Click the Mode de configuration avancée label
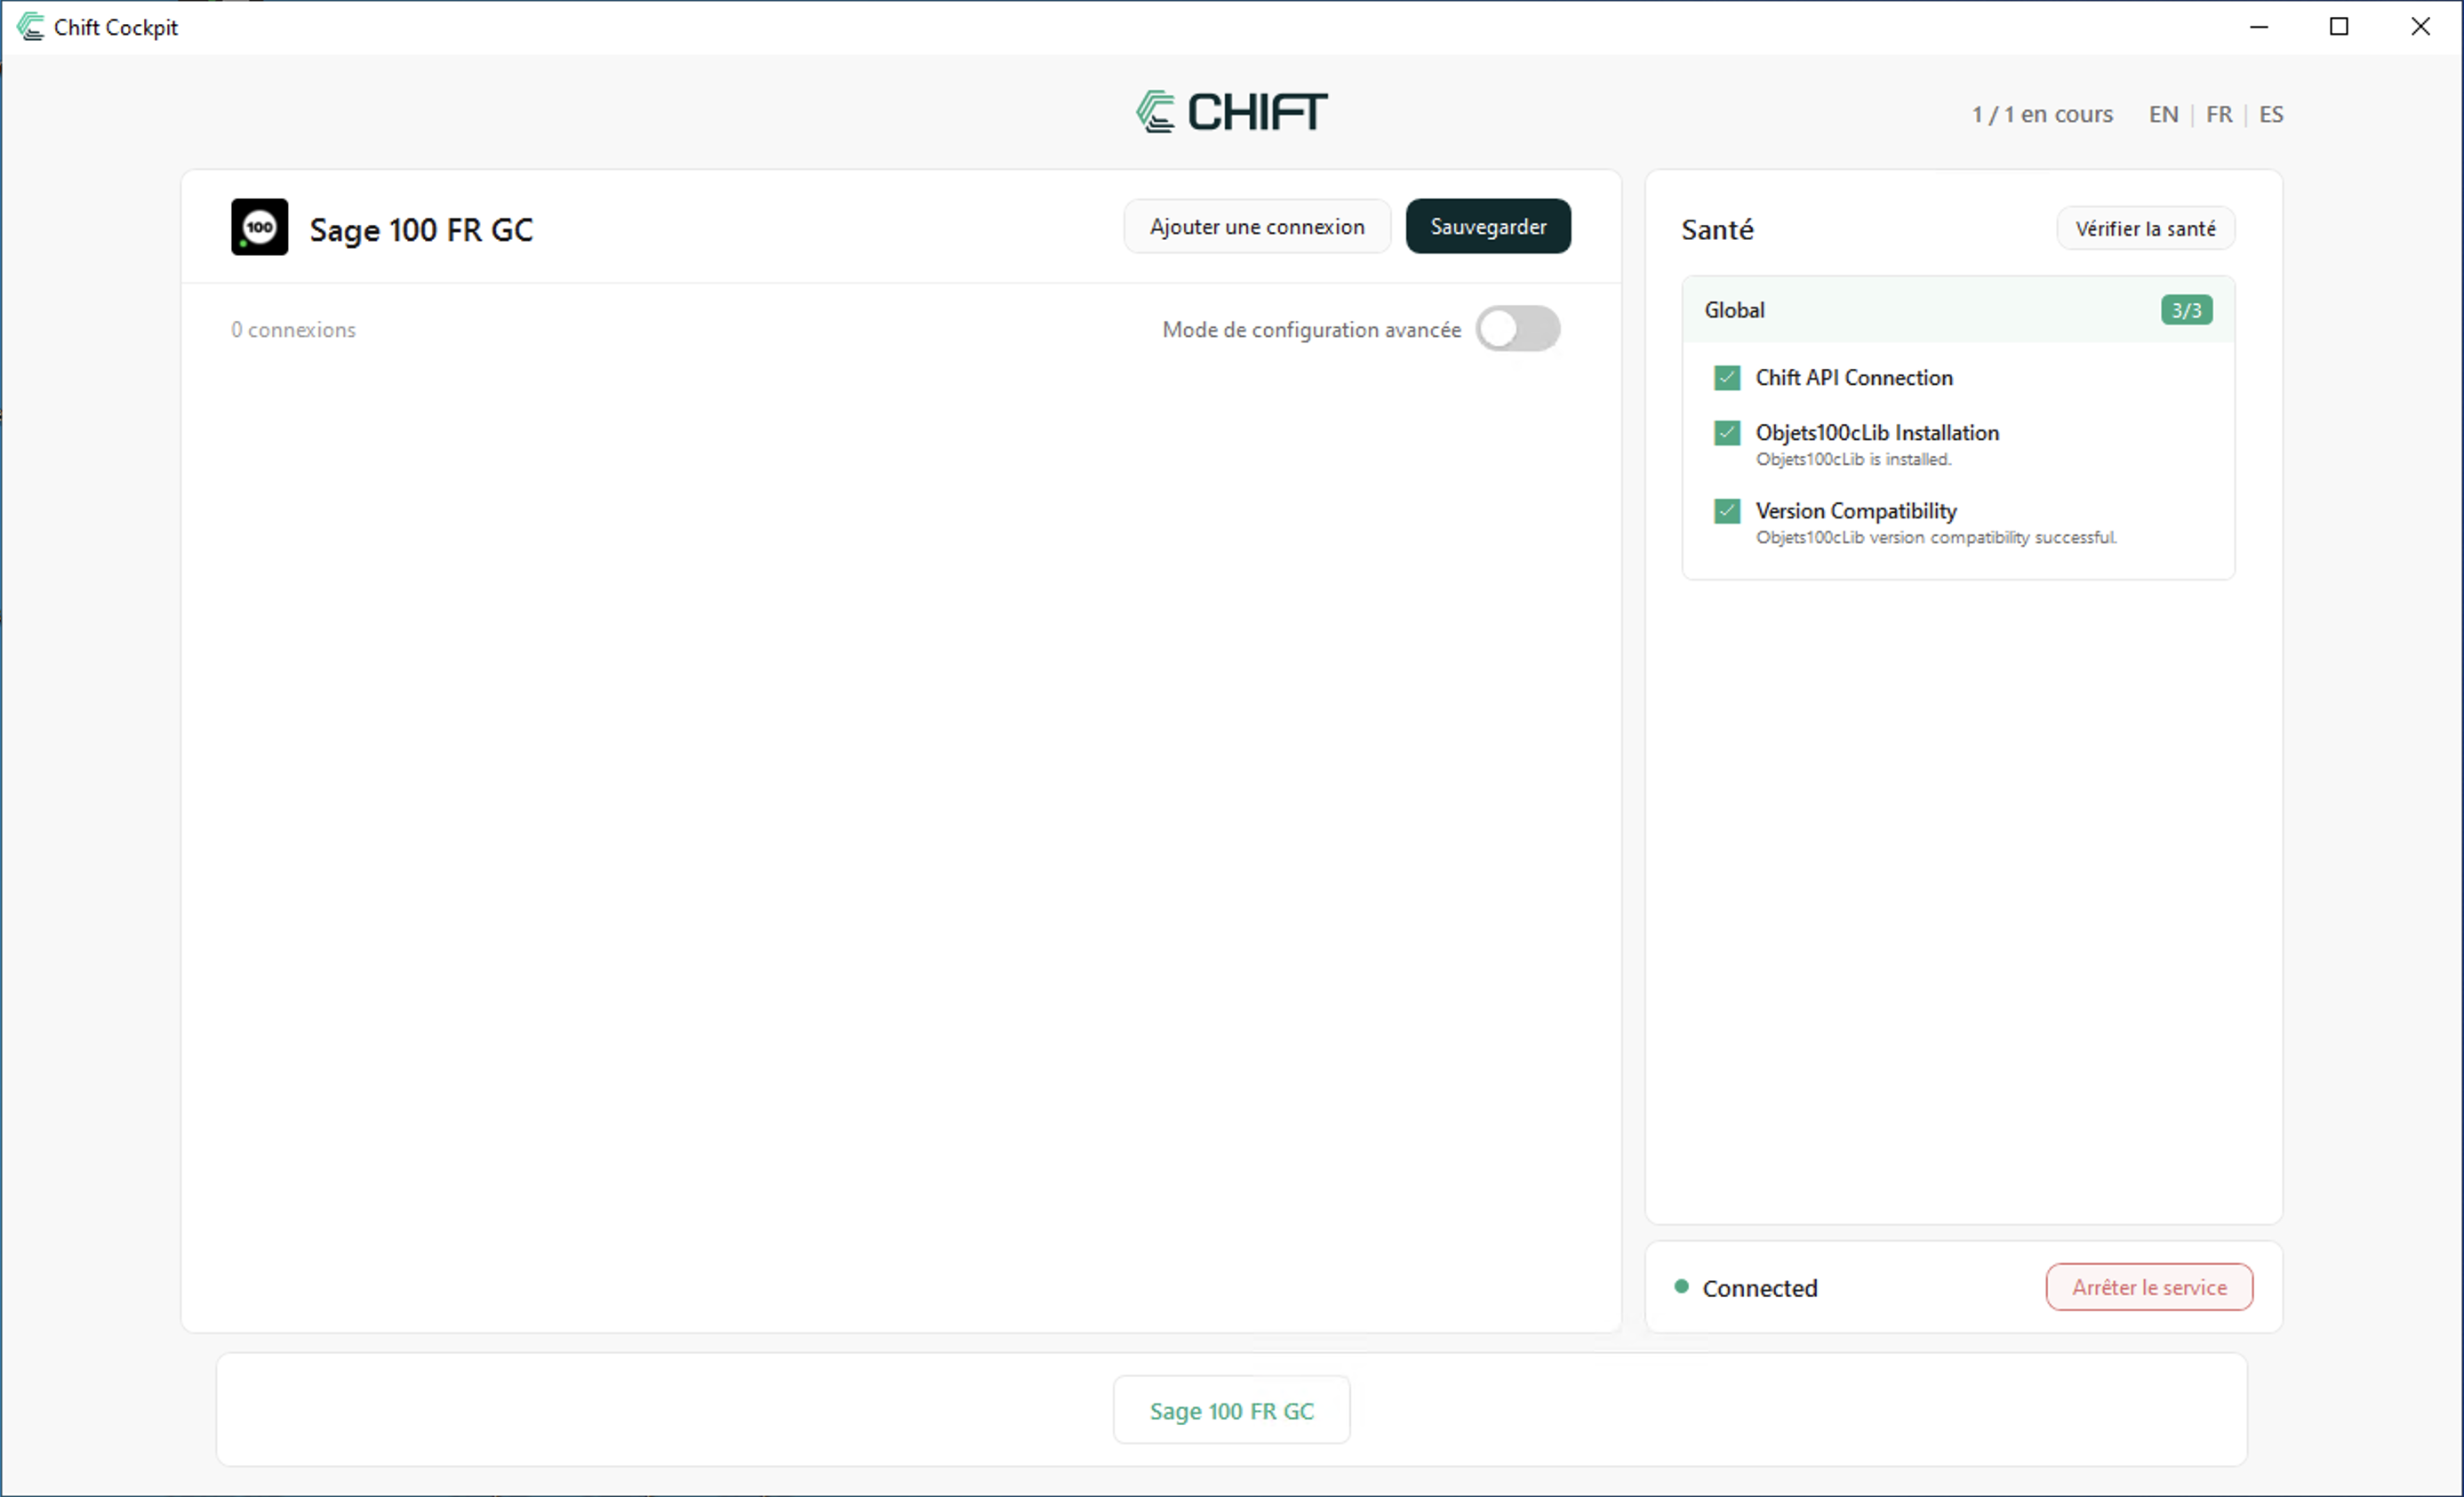 [1311, 330]
